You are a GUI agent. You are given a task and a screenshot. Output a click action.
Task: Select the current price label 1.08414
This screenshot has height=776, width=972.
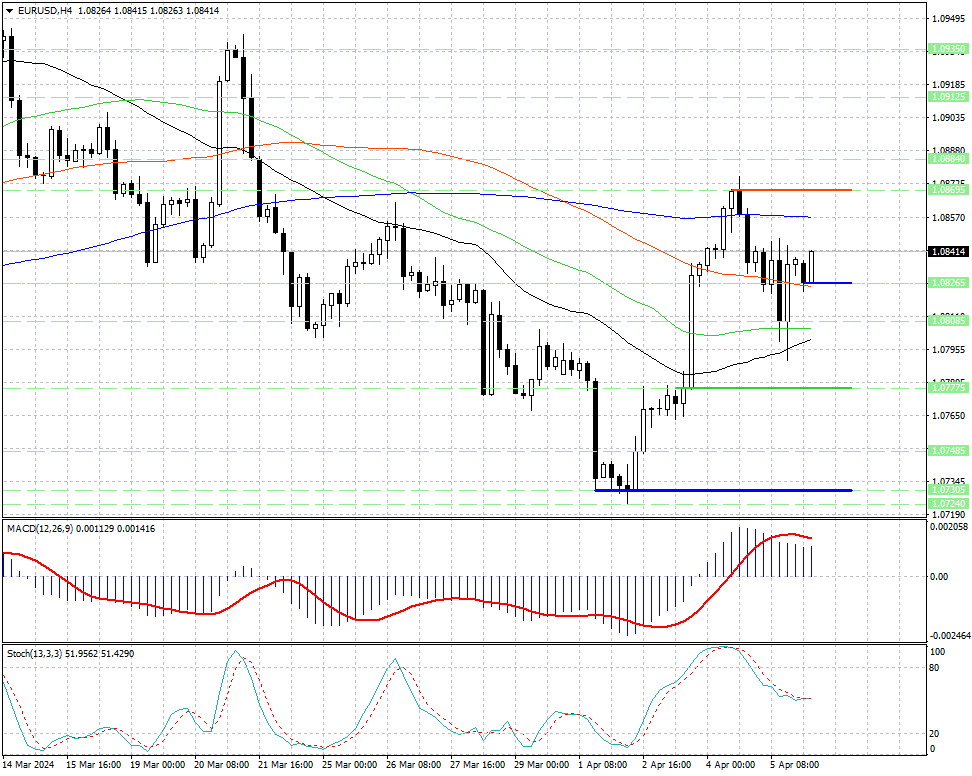948,251
